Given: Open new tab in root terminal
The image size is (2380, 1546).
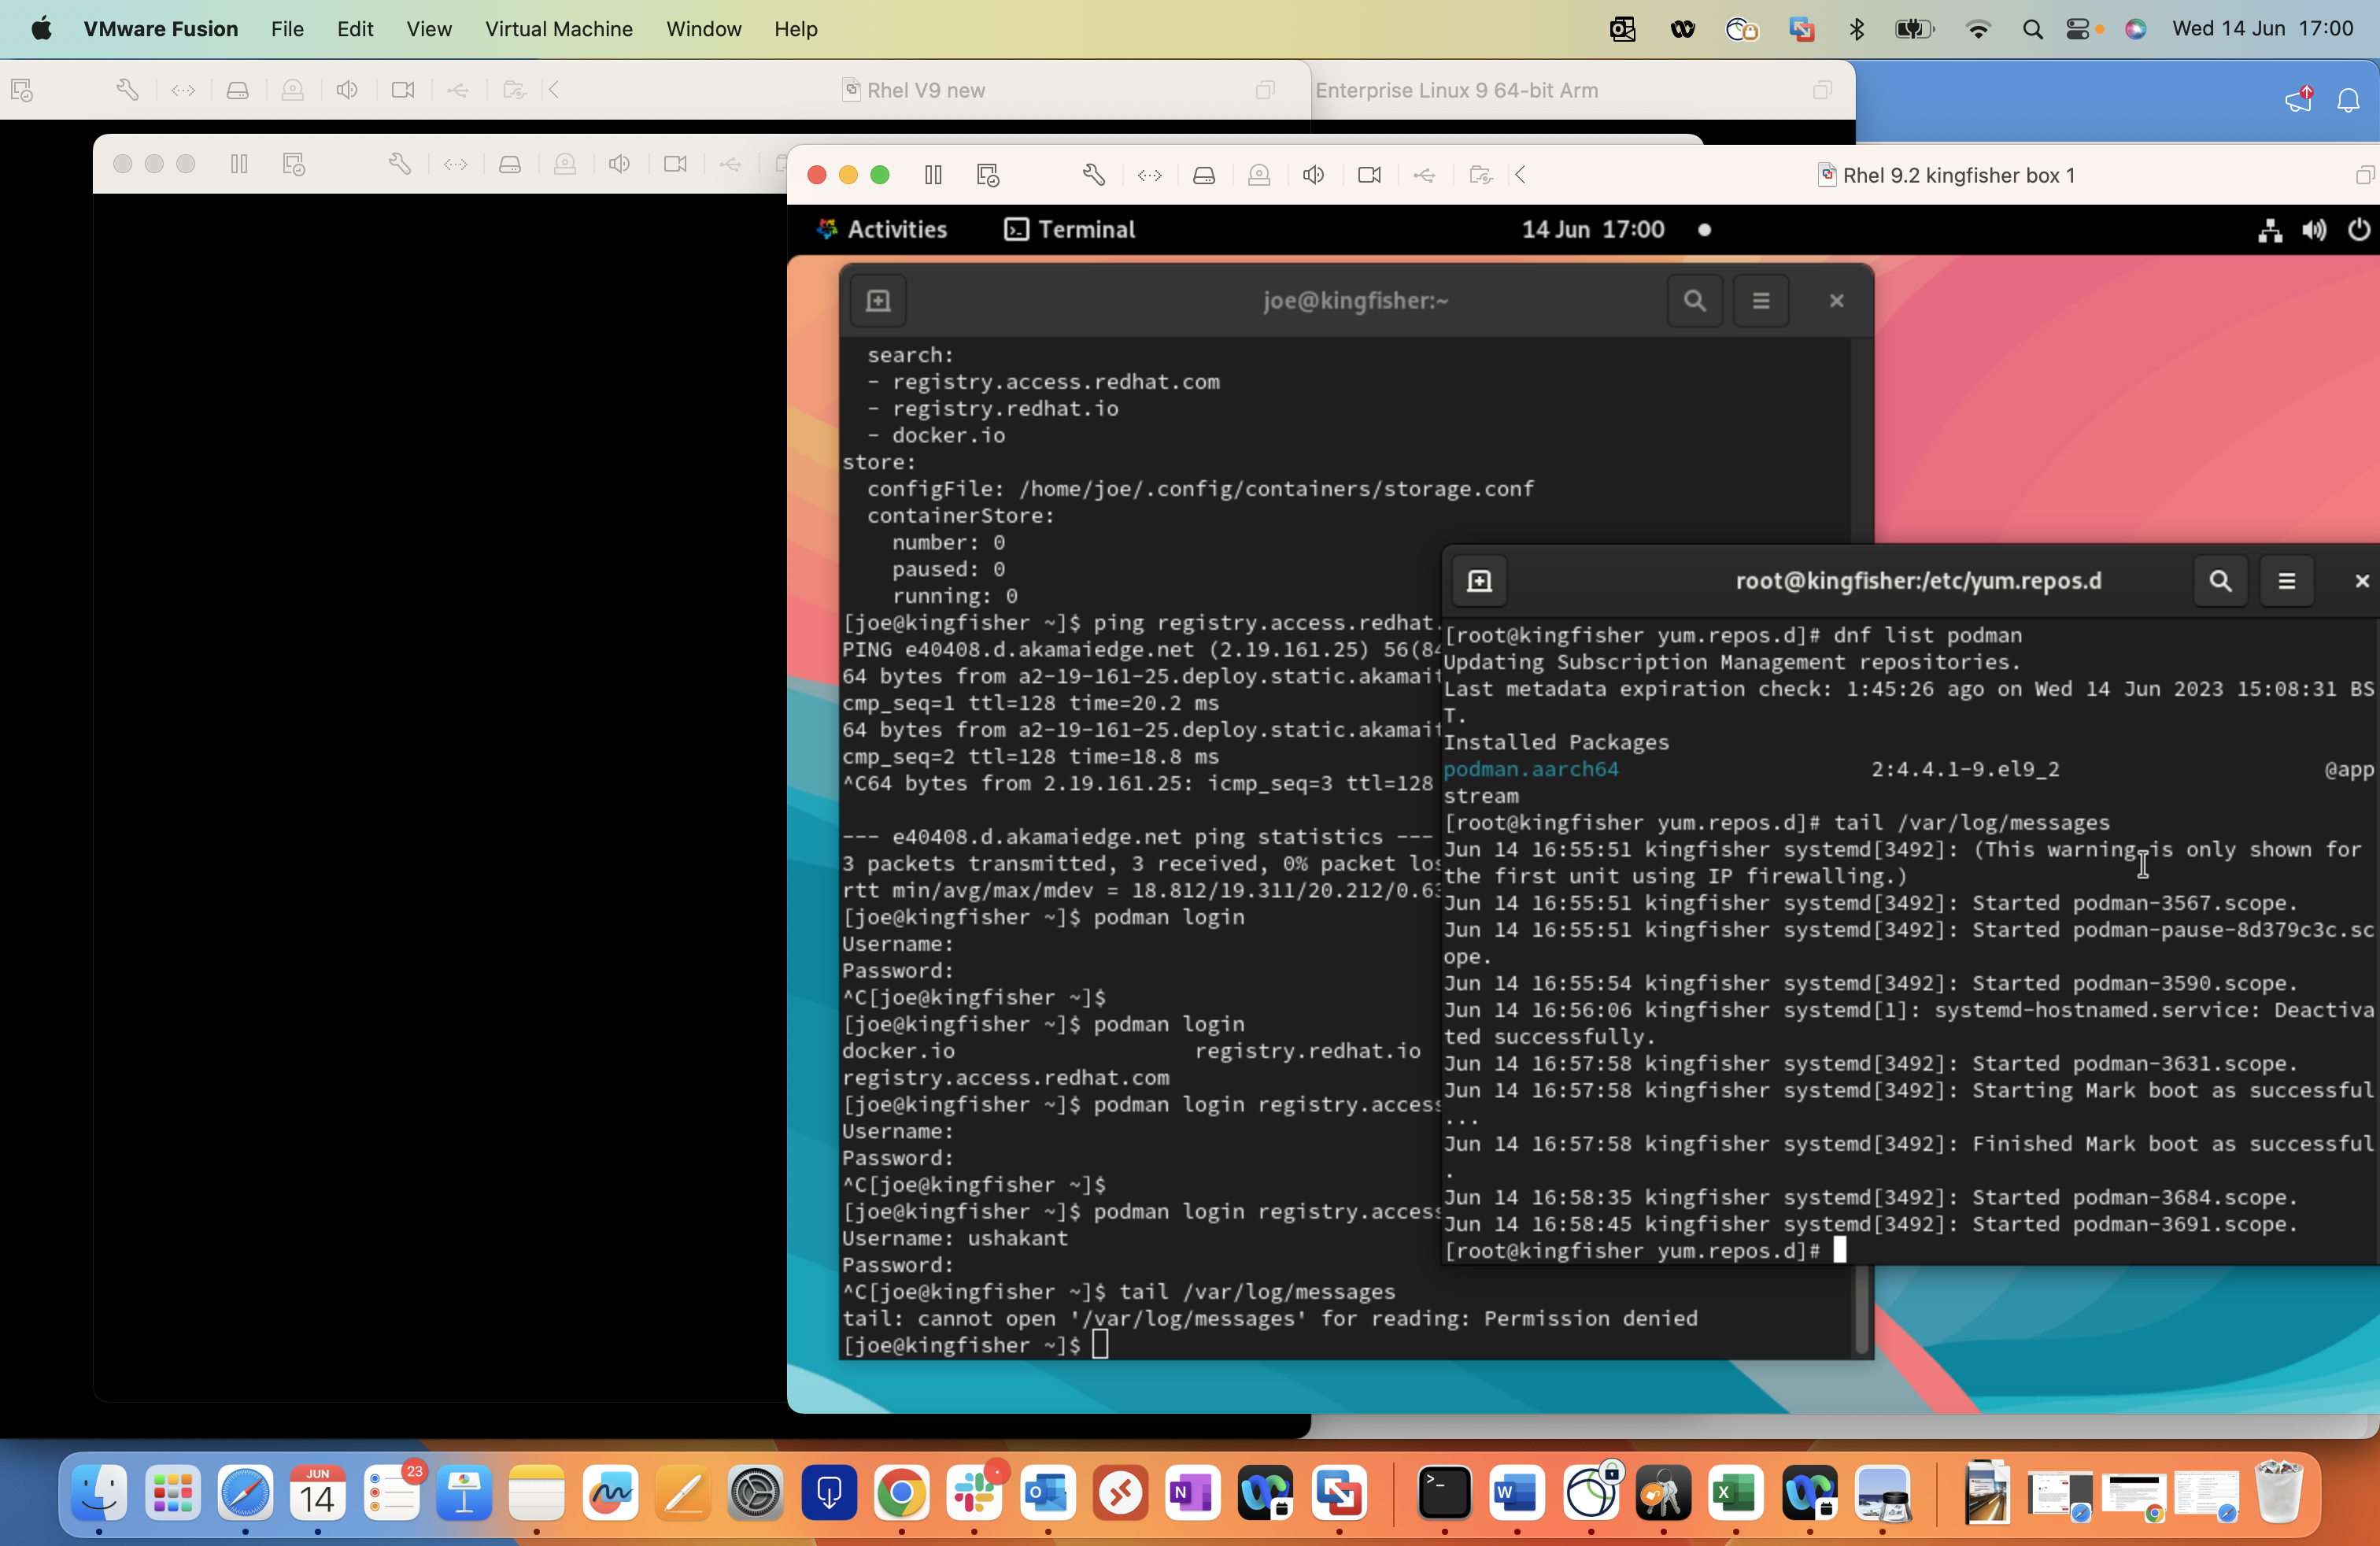Looking at the screenshot, I should point(1479,581).
